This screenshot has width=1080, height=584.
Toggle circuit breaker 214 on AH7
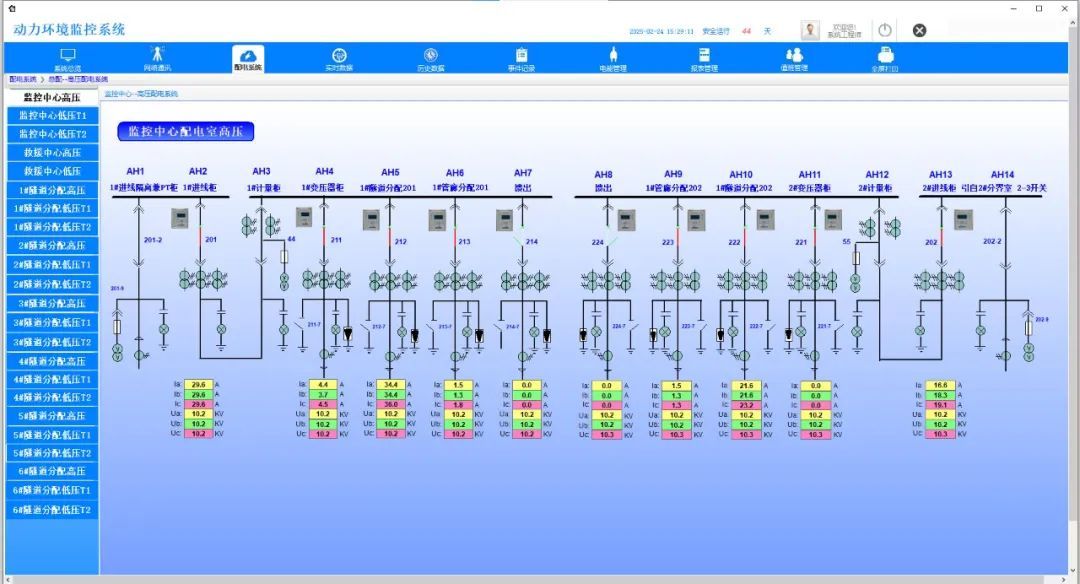pos(520,241)
